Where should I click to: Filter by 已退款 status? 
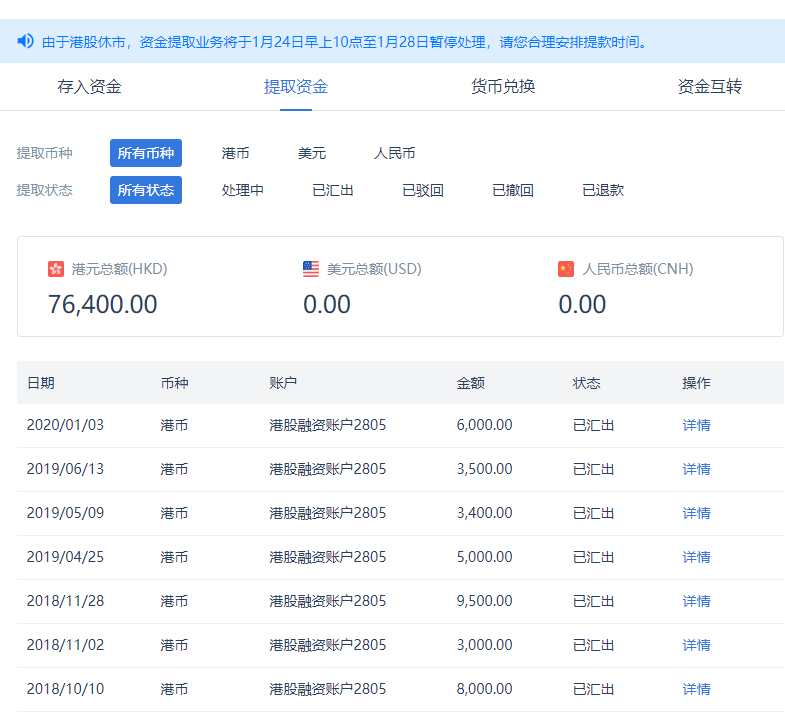point(603,190)
